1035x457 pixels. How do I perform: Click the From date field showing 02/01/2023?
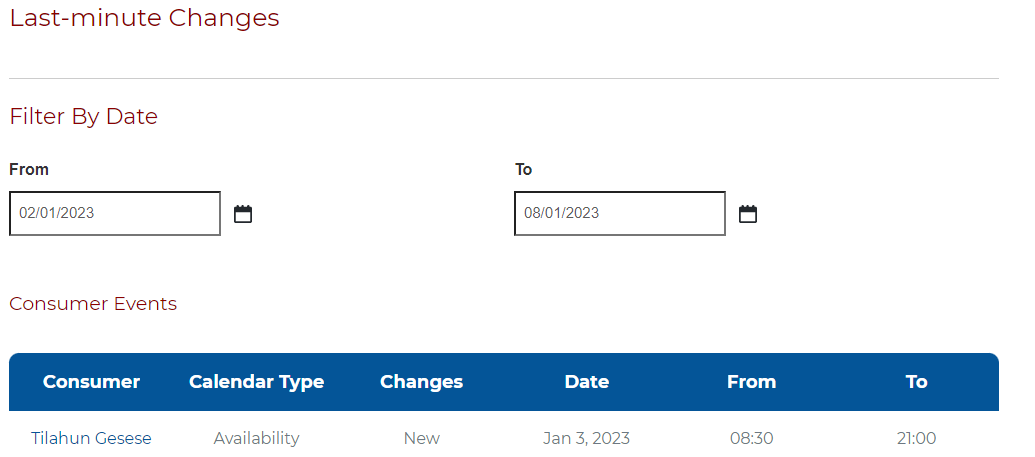coord(115,213)
